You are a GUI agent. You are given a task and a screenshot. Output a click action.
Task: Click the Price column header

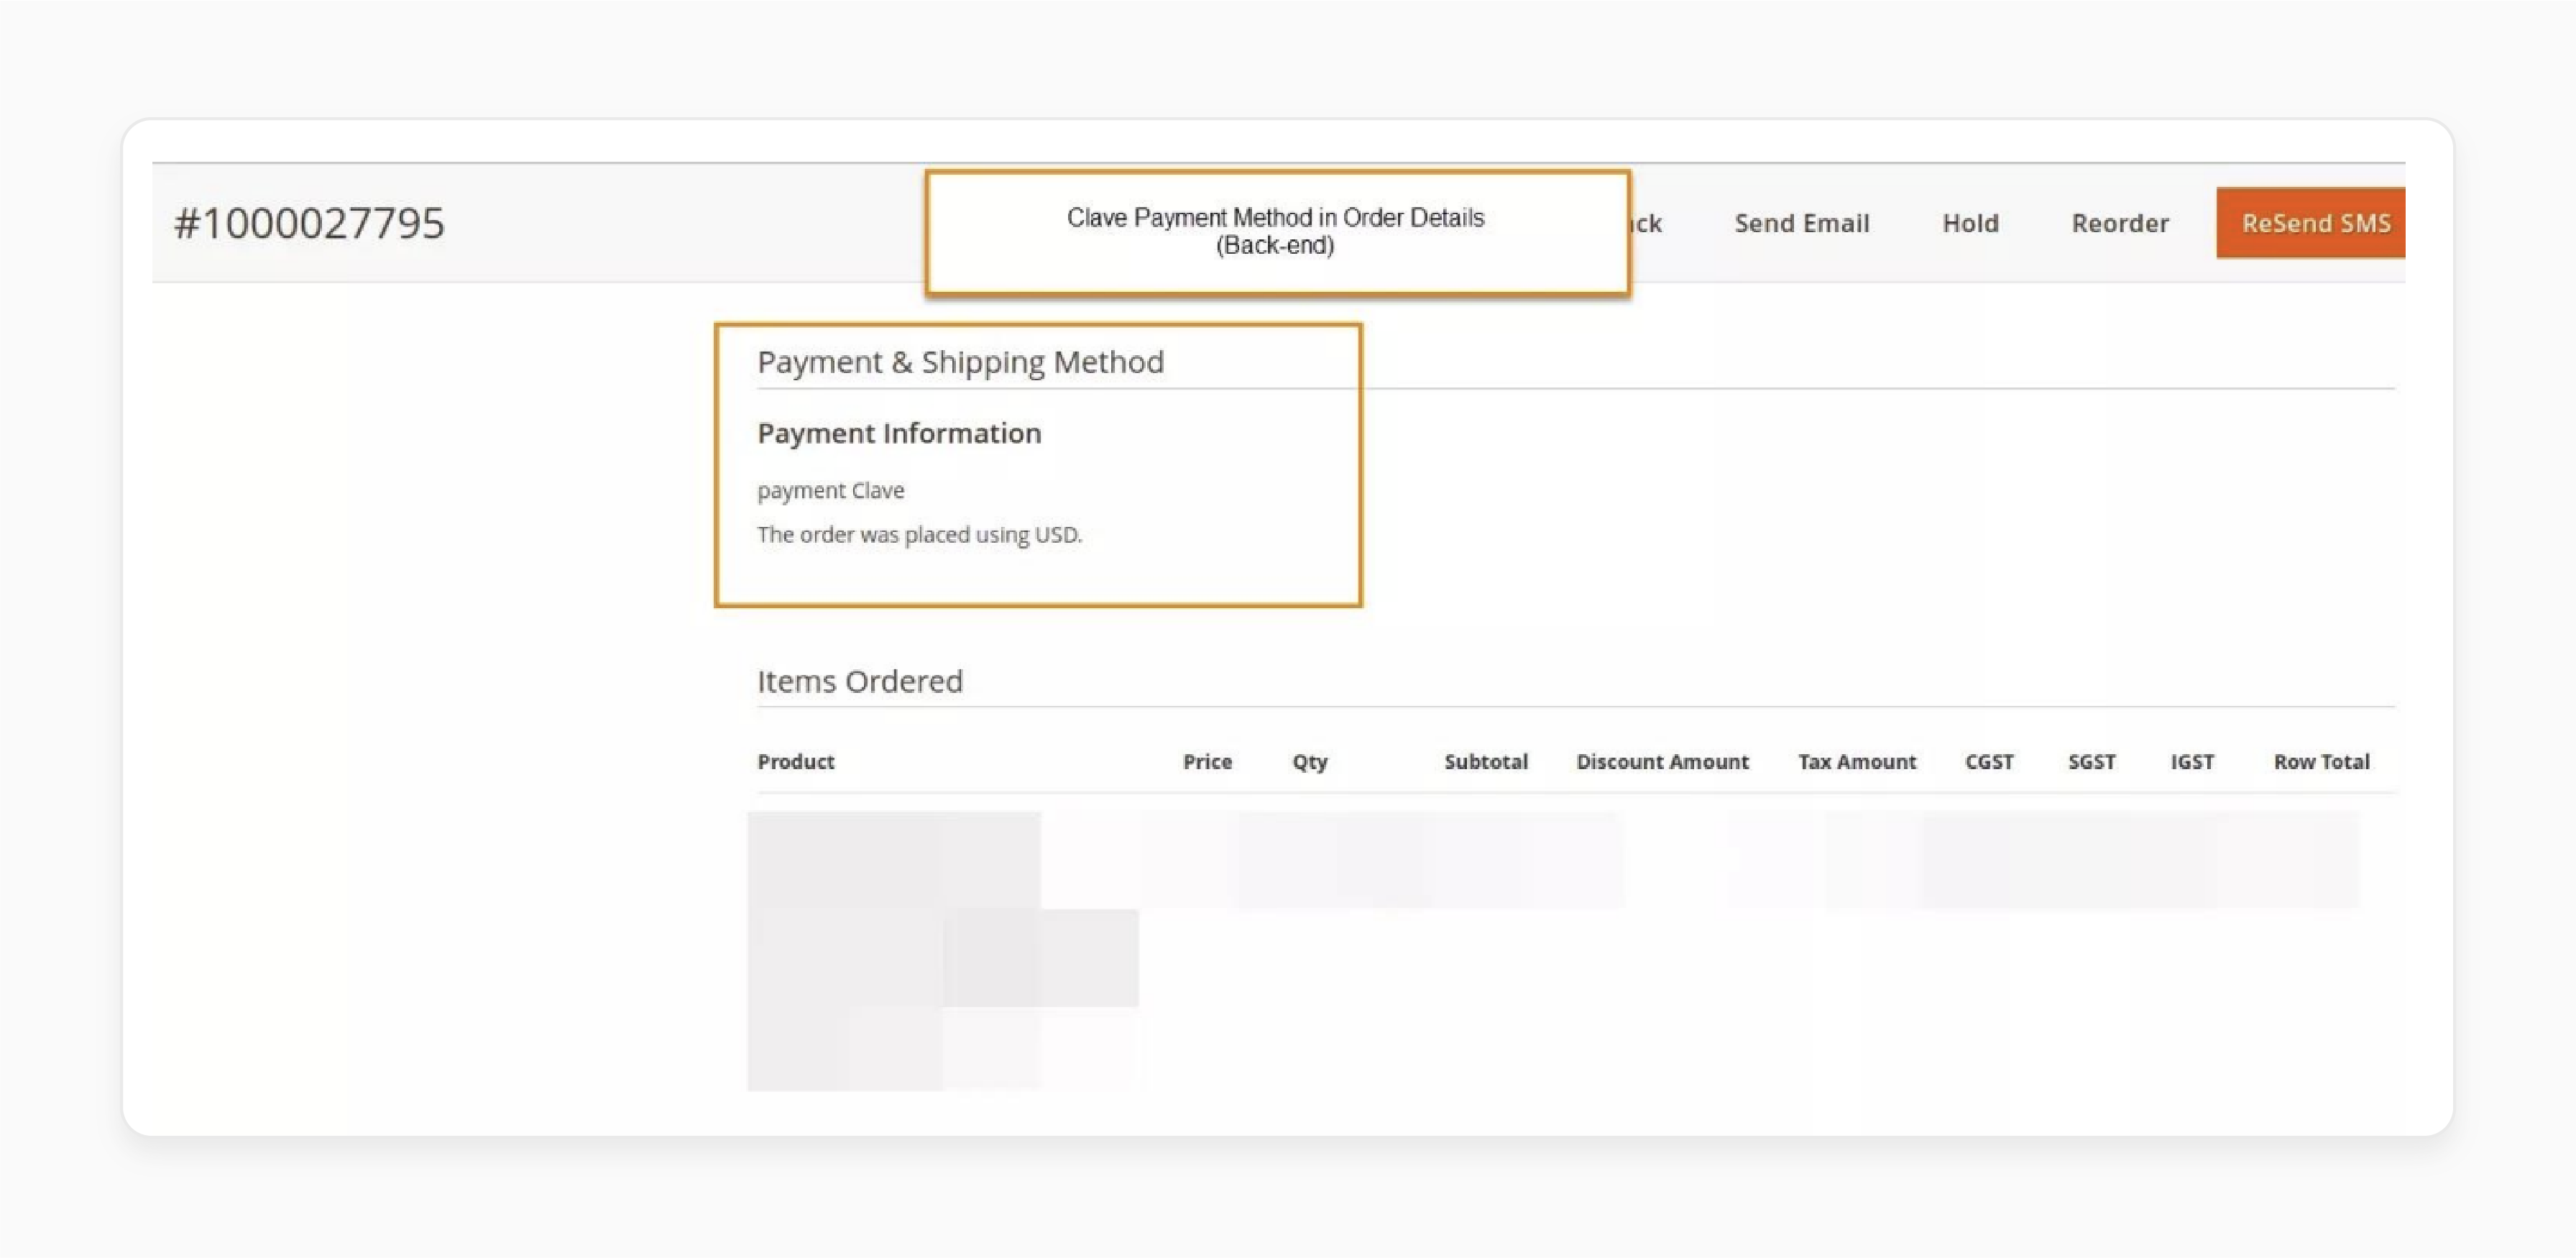click(1207, 761)
